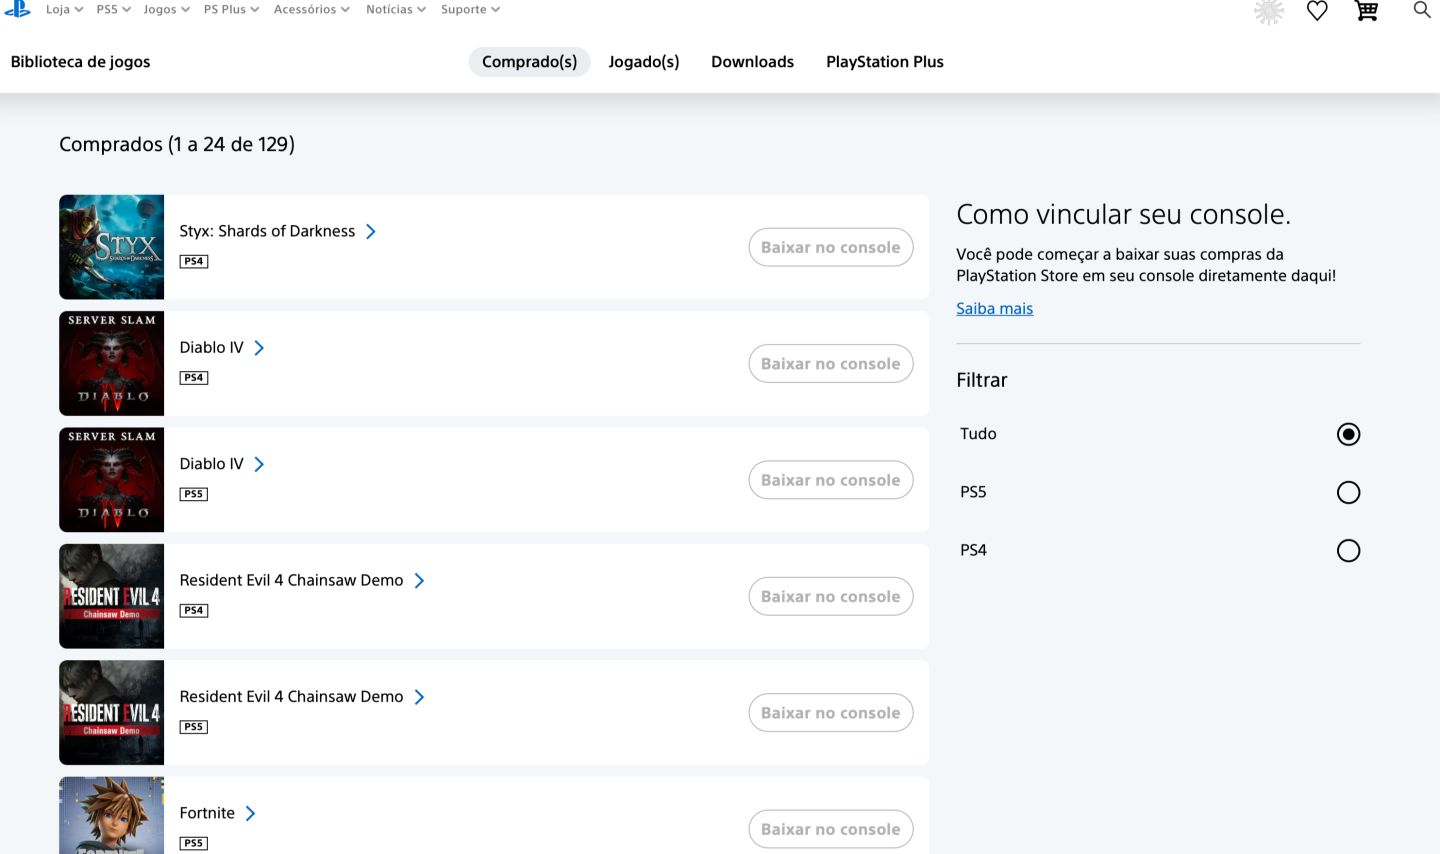This screenshot has width=1440, height=854.
Task: Filter purchases by PS5
Action: click(1348, 492)
